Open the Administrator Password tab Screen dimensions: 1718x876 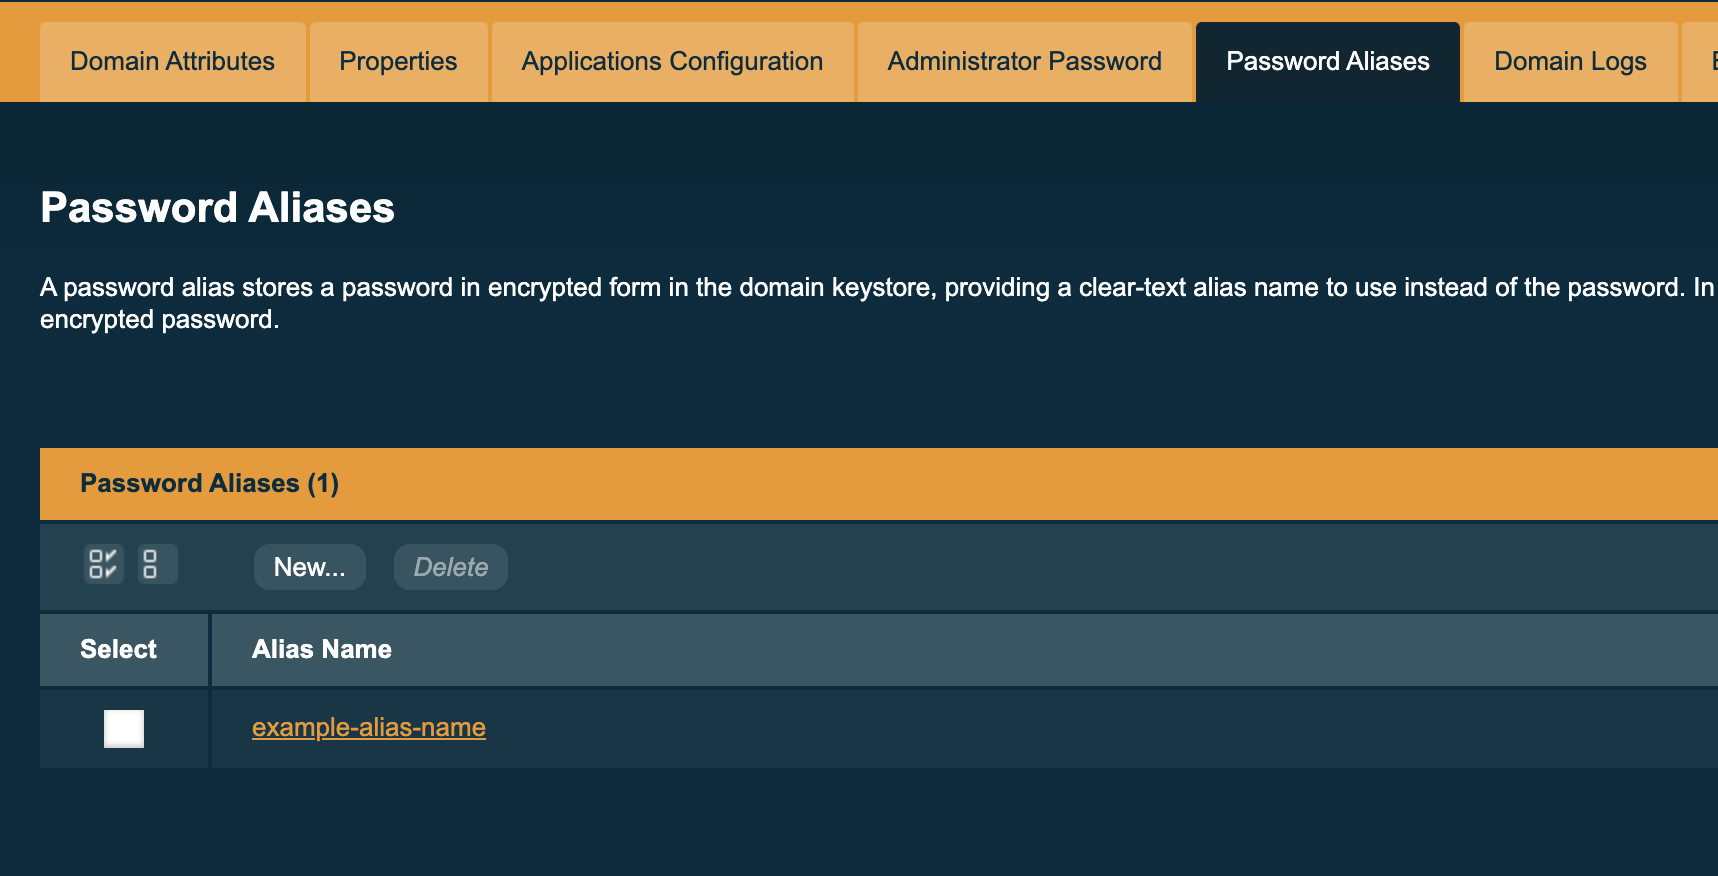point(1024,61)
